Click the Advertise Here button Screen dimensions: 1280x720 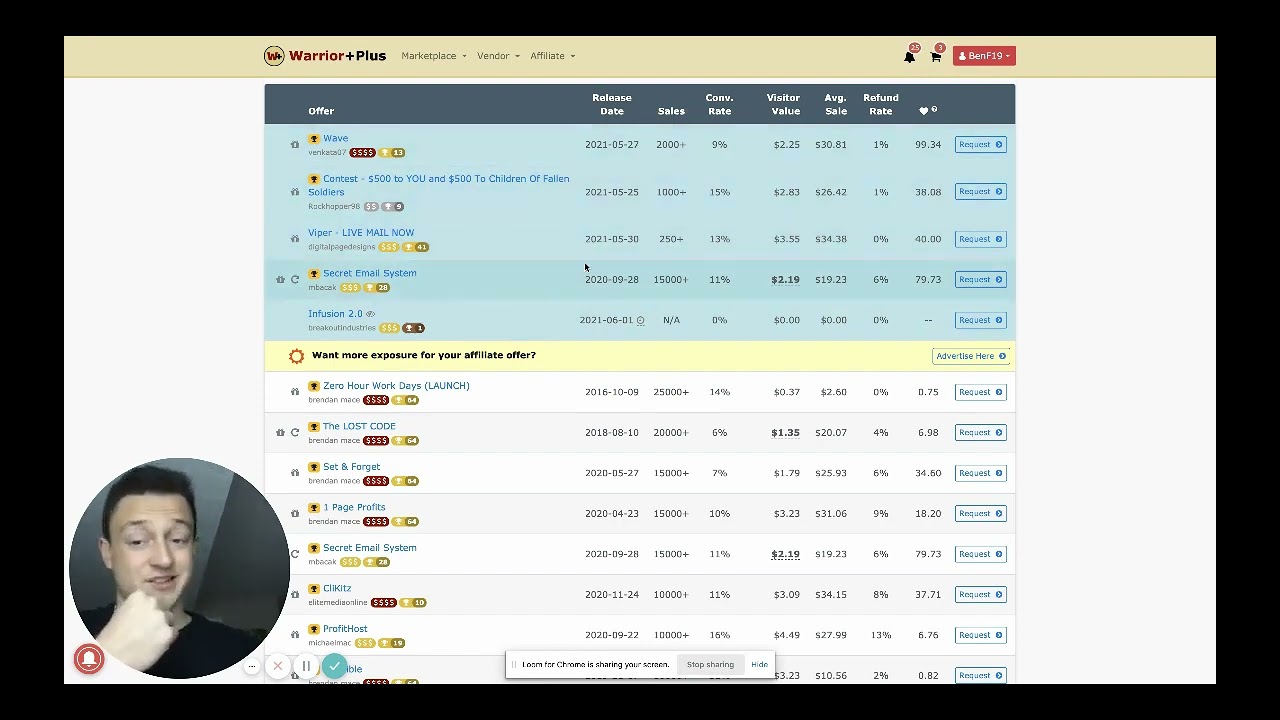(x=971, y=356)
